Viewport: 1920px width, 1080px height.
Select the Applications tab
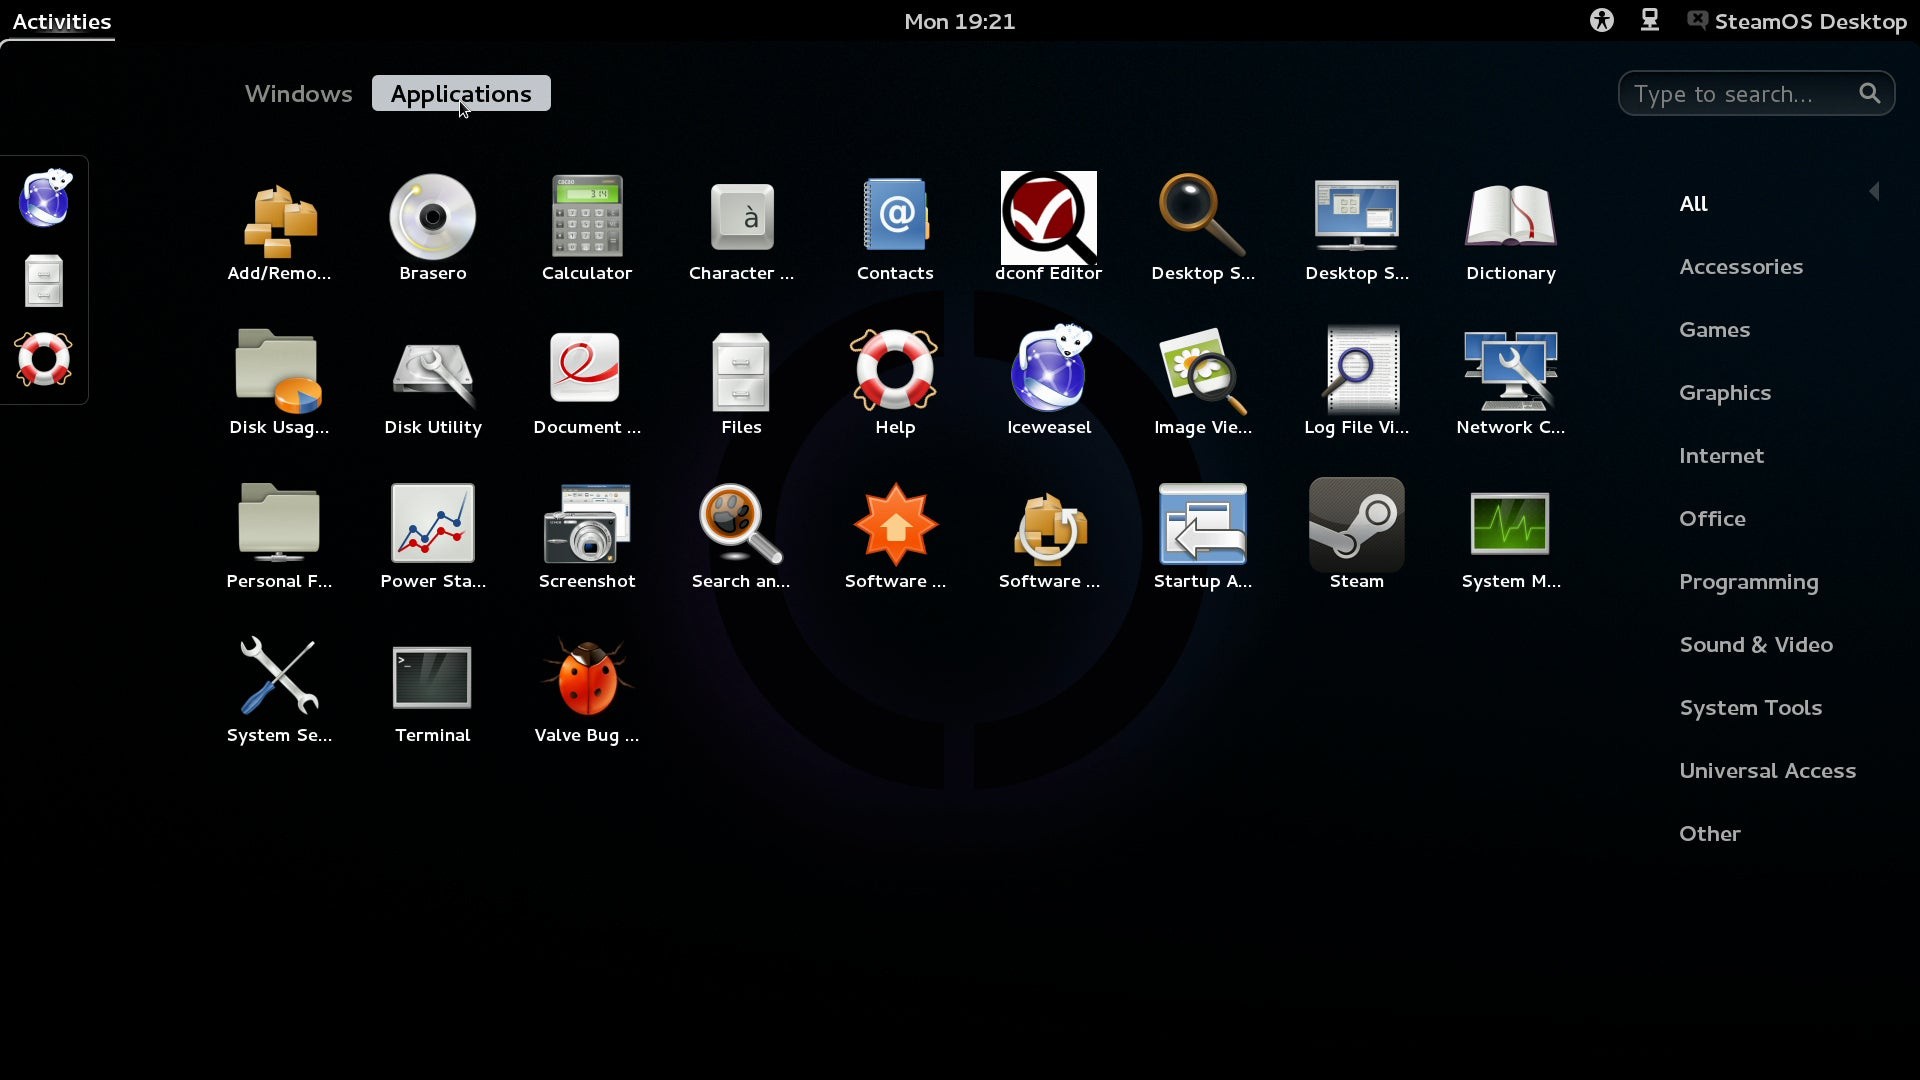tap(461, 93)
